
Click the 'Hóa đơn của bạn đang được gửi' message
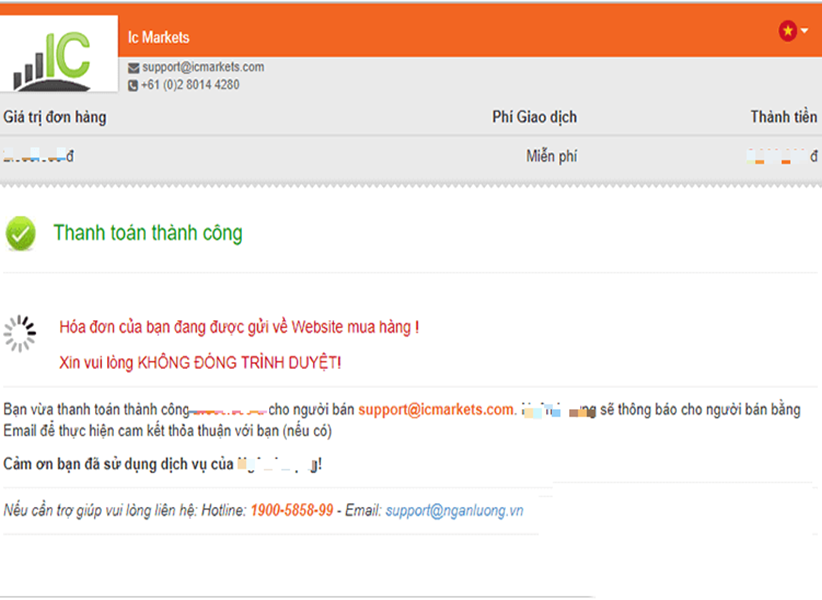(239, 327)
